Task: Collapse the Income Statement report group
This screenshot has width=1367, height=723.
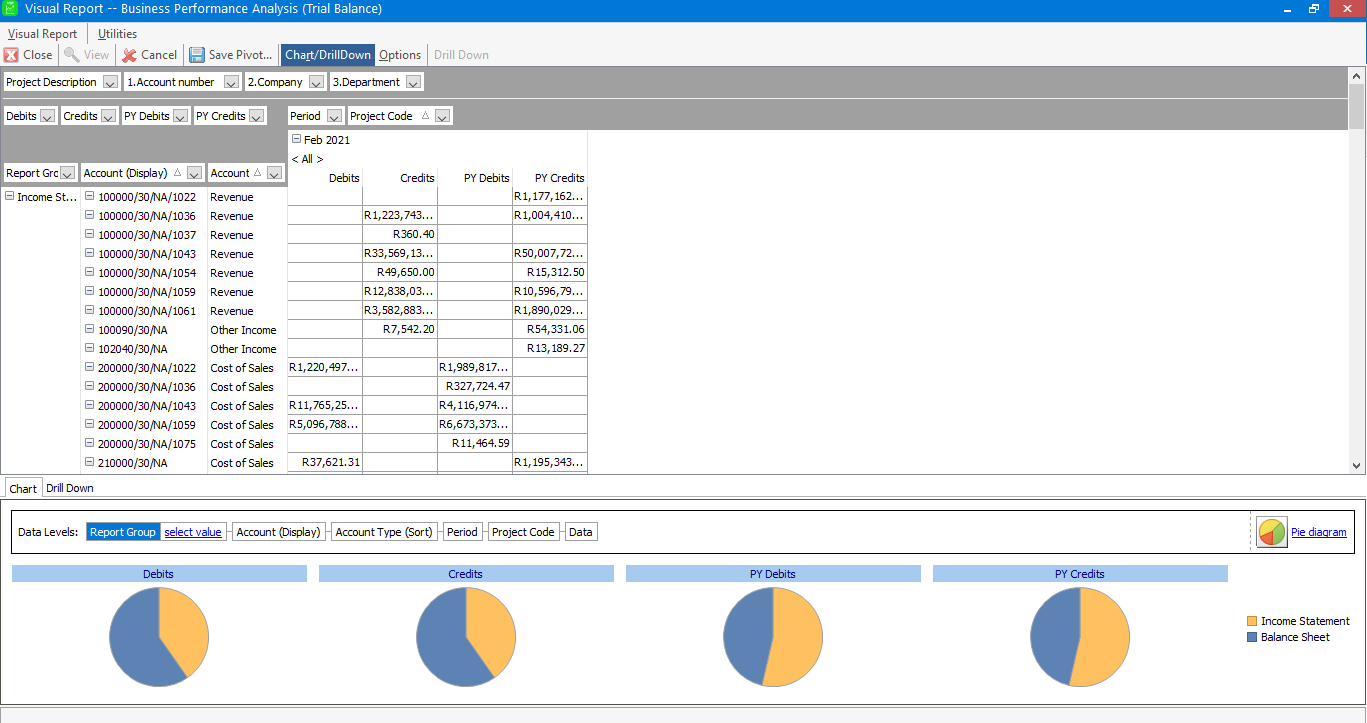Action: pos(10,197)
